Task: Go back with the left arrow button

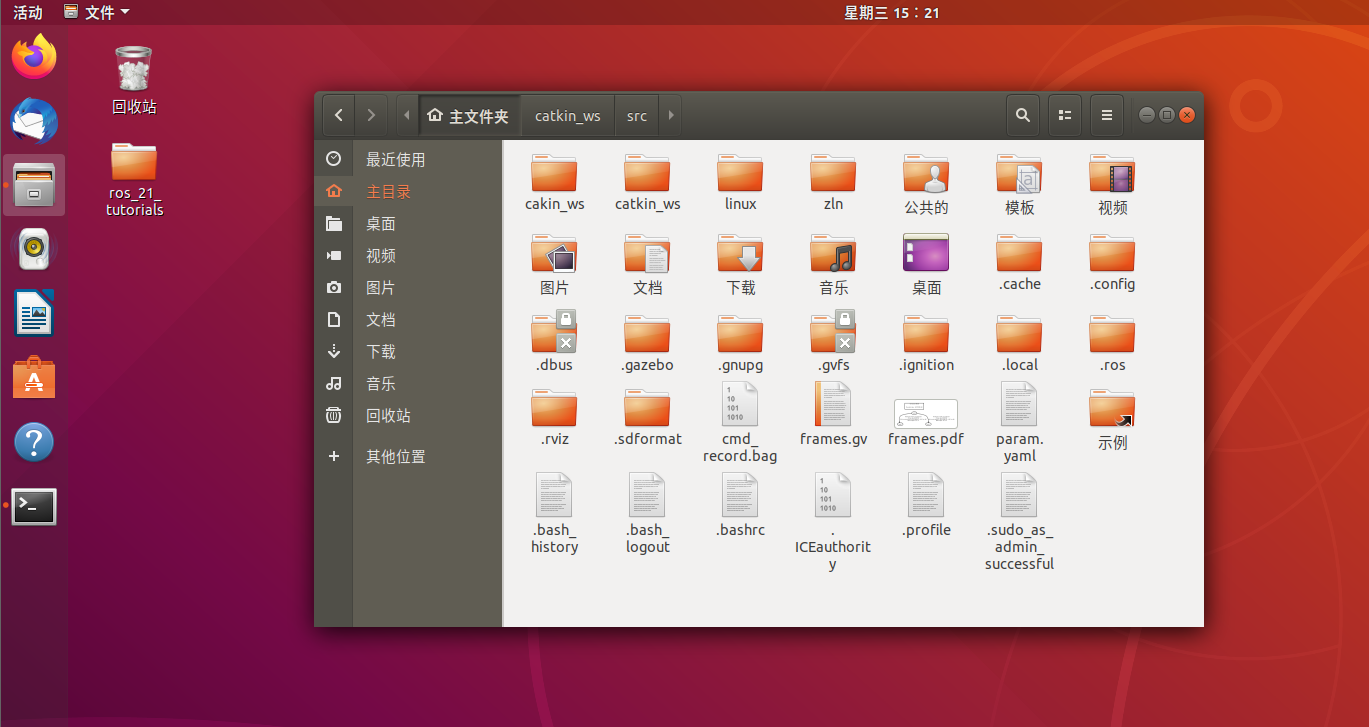Action: coord(339,115)
